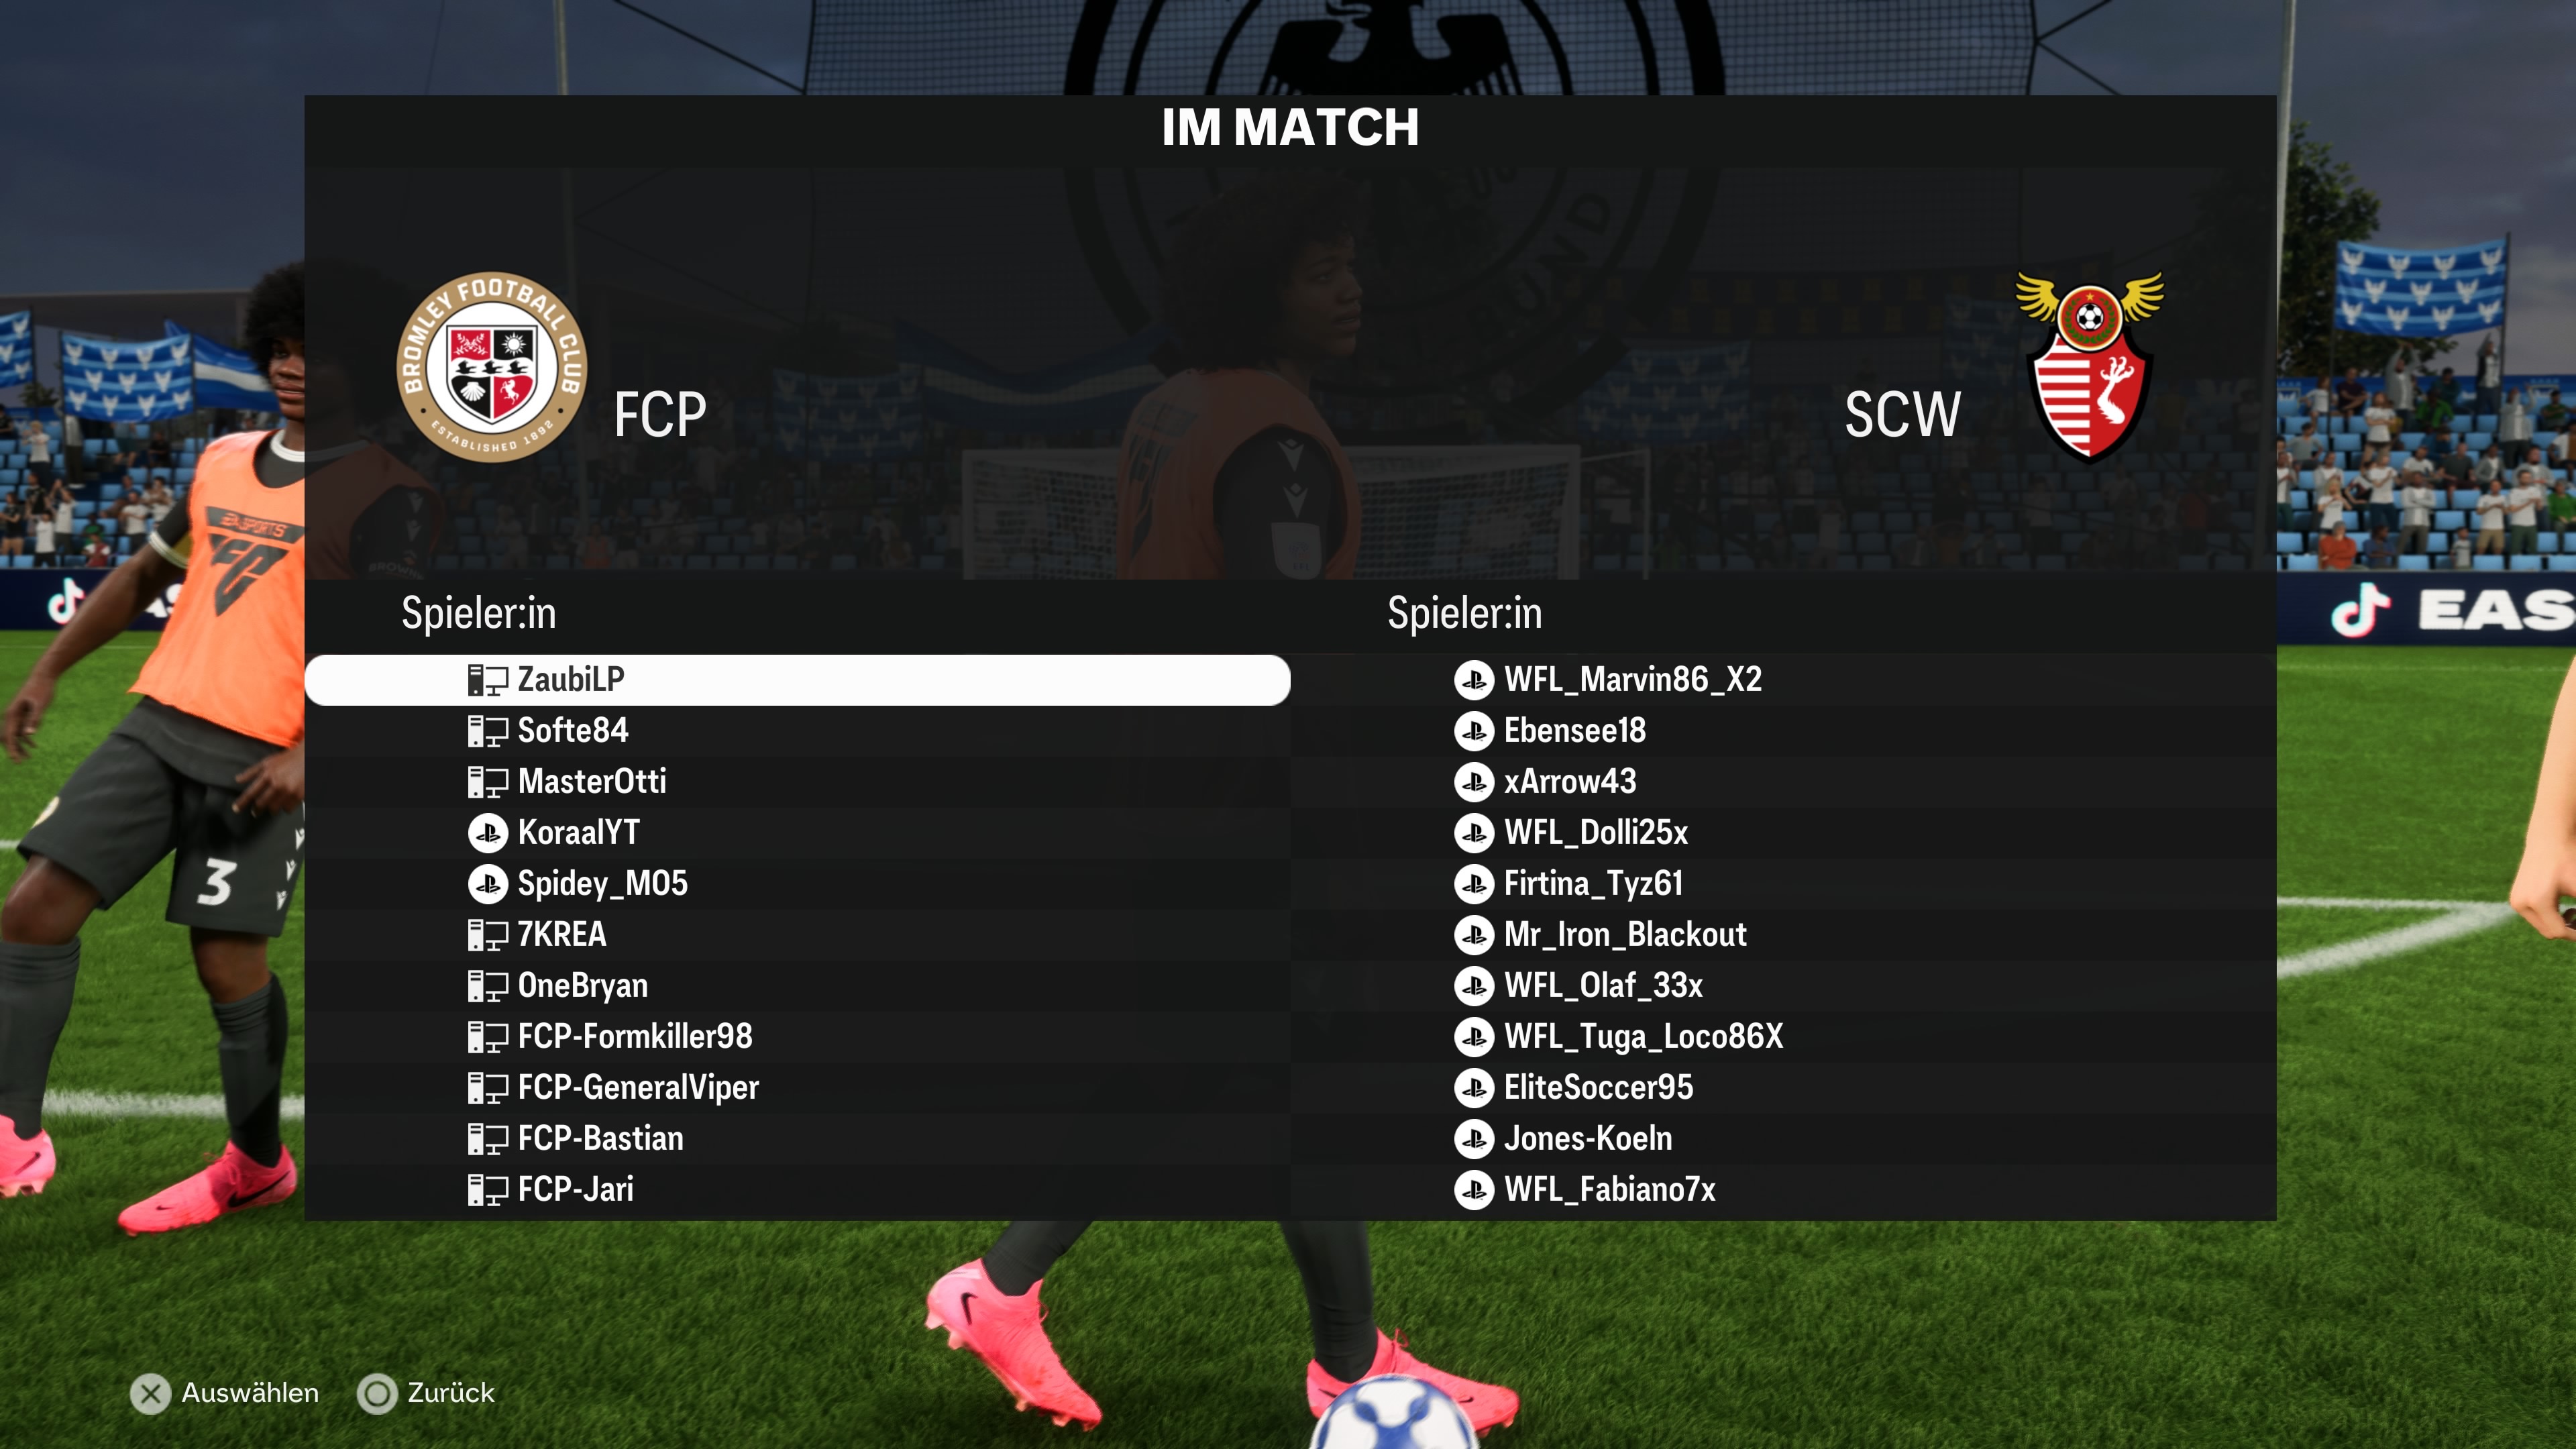Choose FCP-Formkiller98 in the player list

tap(797, 1037)
